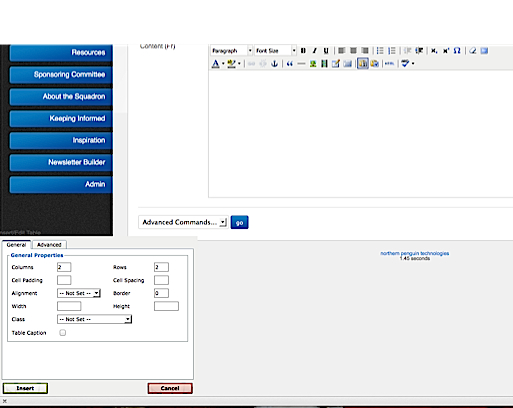Click inside the content editor text area
The height and width of the screenshot is (408, 513).
[x=361, y=133]
